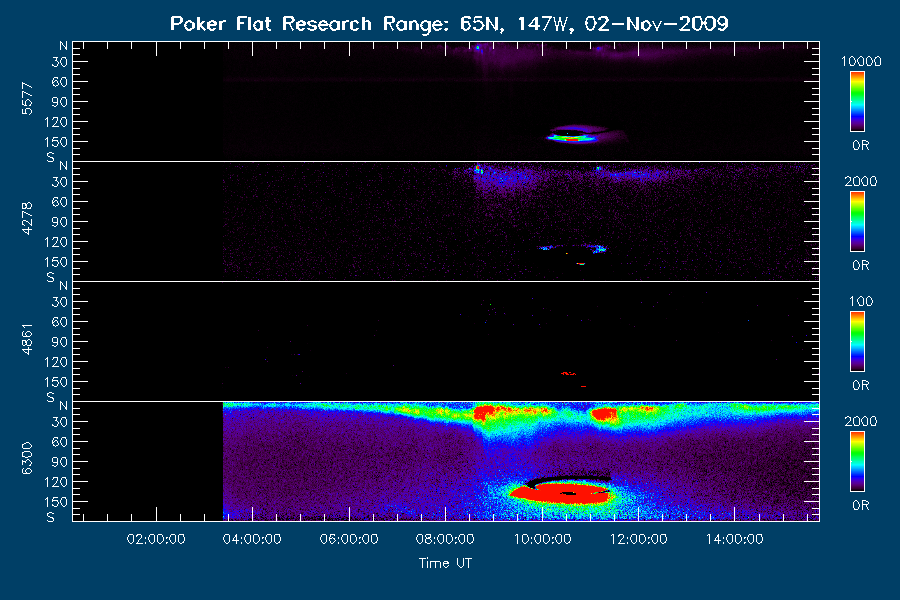Click the 30 tick label on the 5577 panel

tap(60, 62)
